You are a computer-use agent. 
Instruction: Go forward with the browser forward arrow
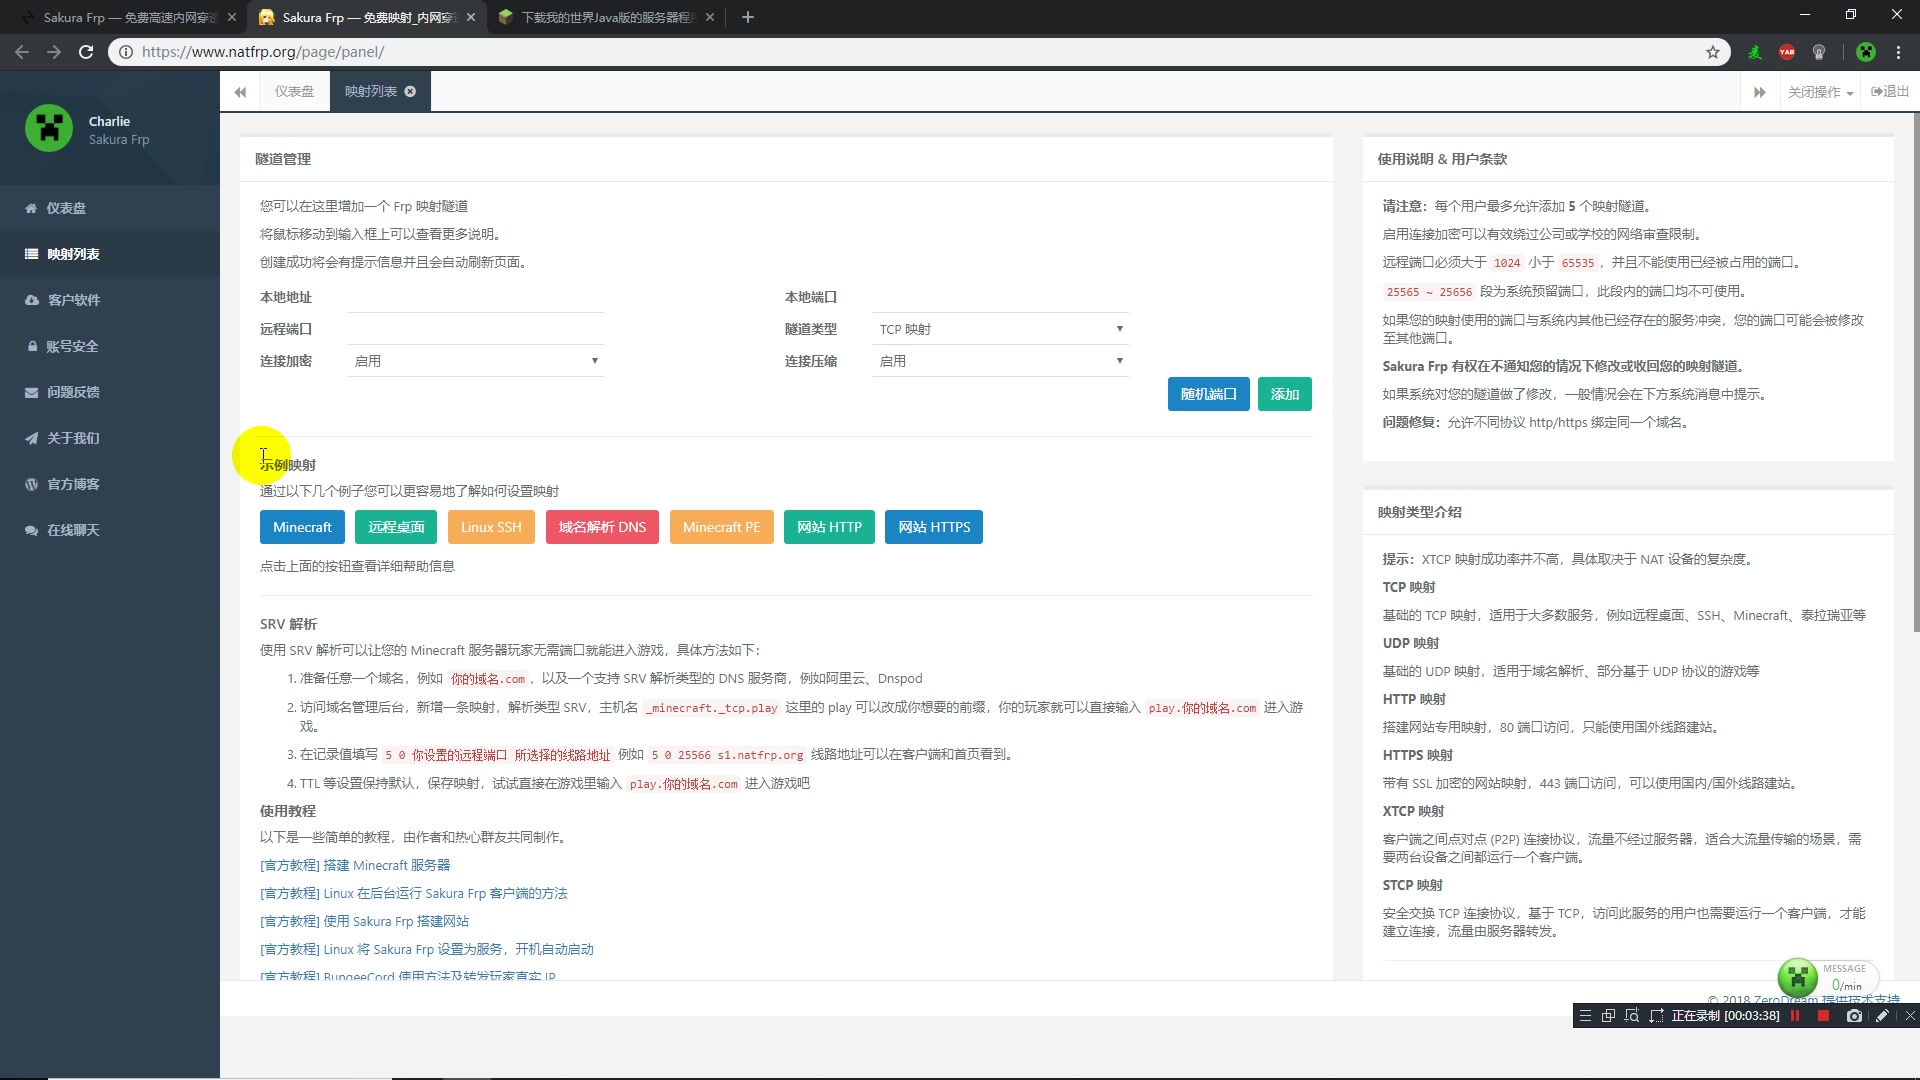coord(54,52)
